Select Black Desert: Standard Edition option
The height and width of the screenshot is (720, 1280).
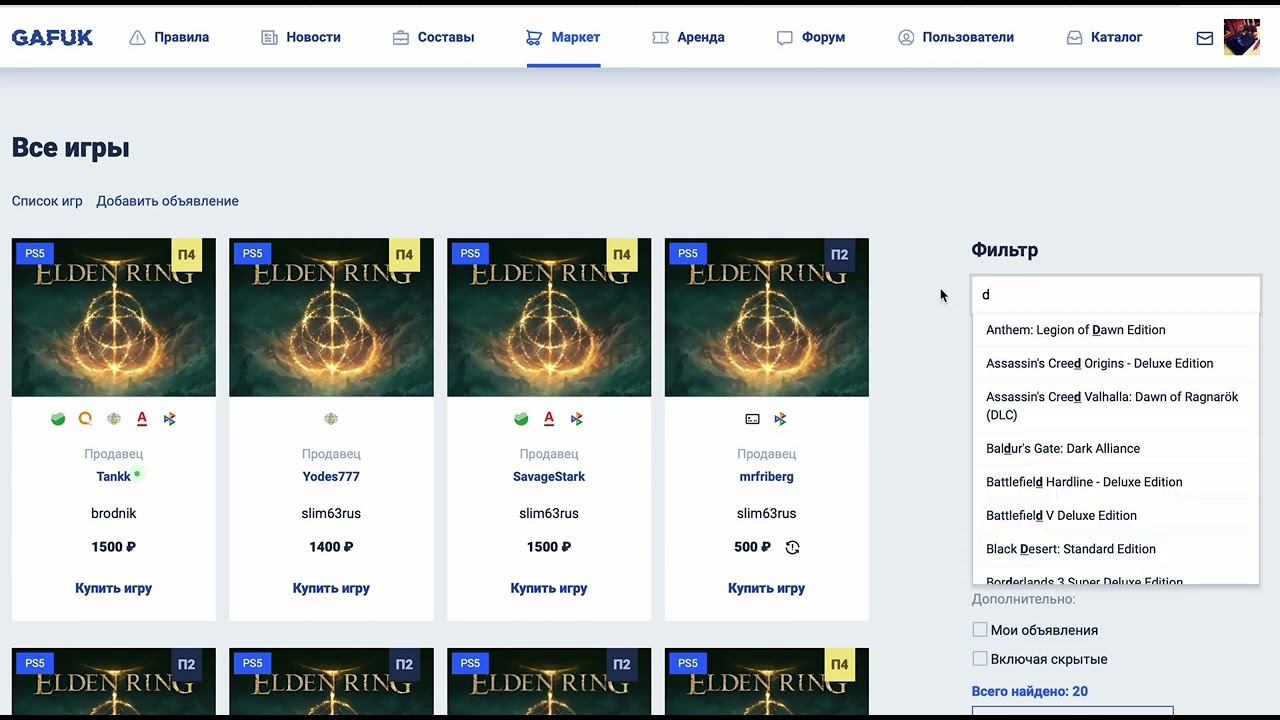click(1115, 549)
